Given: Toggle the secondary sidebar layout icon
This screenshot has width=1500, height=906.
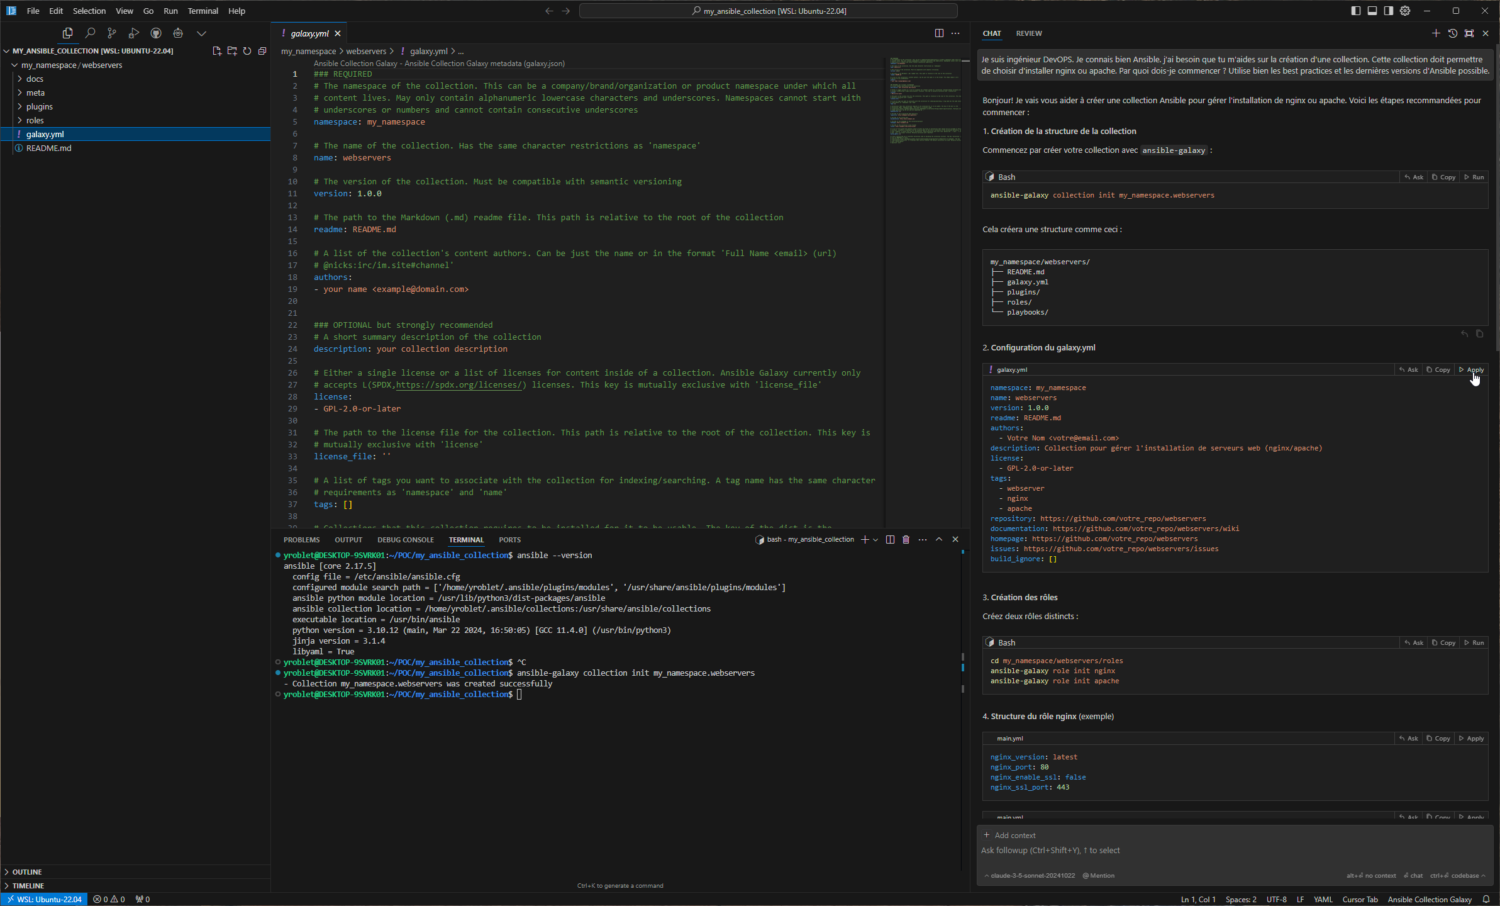Looking at the screenshot, I should pos(1388,11).
